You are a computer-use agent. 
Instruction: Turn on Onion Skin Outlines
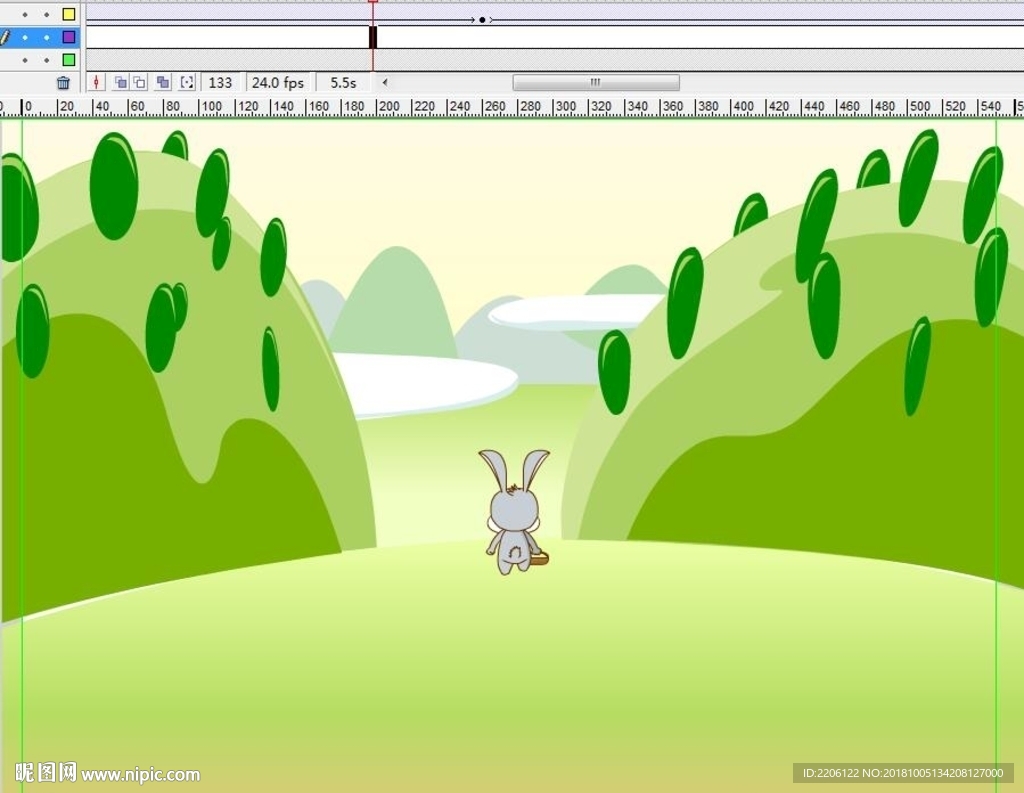(x=140, y=83)
